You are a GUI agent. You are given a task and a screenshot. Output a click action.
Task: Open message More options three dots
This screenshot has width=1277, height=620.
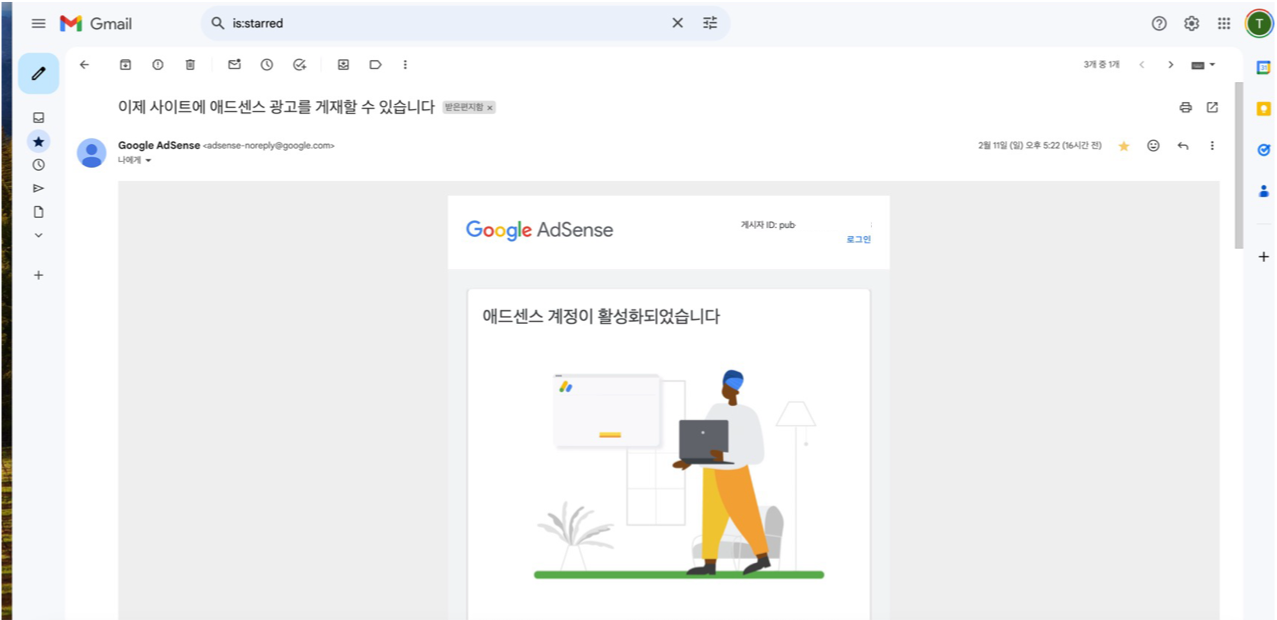(1212, 146)
